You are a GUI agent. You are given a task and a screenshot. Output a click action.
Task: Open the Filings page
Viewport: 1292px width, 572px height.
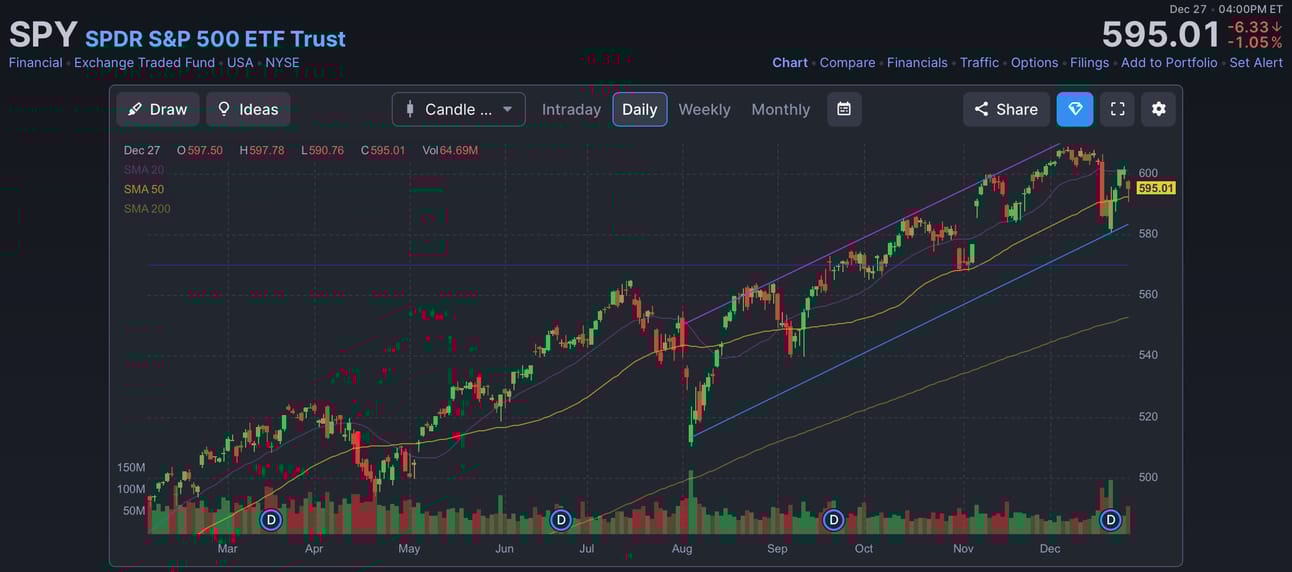[1089, 62]
